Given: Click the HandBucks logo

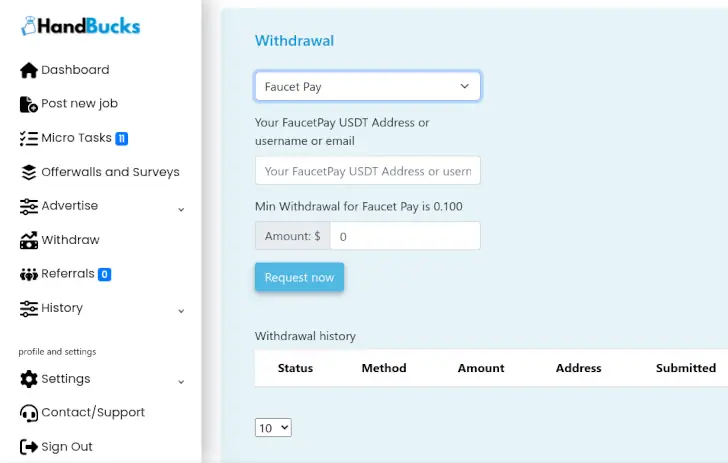Looking at the screenshot, I should [x=81, y=27].
